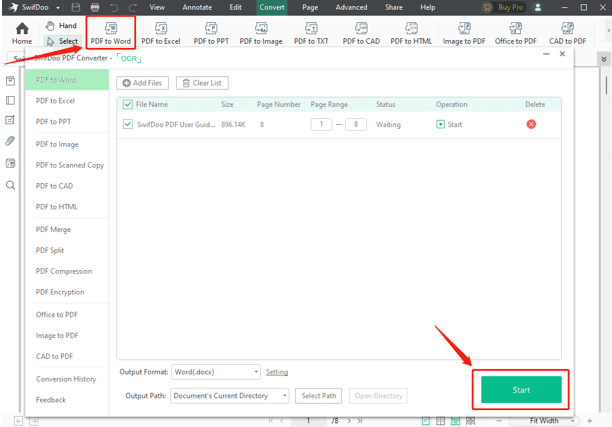The height and width of the screenshot is (427, 612).
Task: Click the green Start button
Action: [521, 390]
